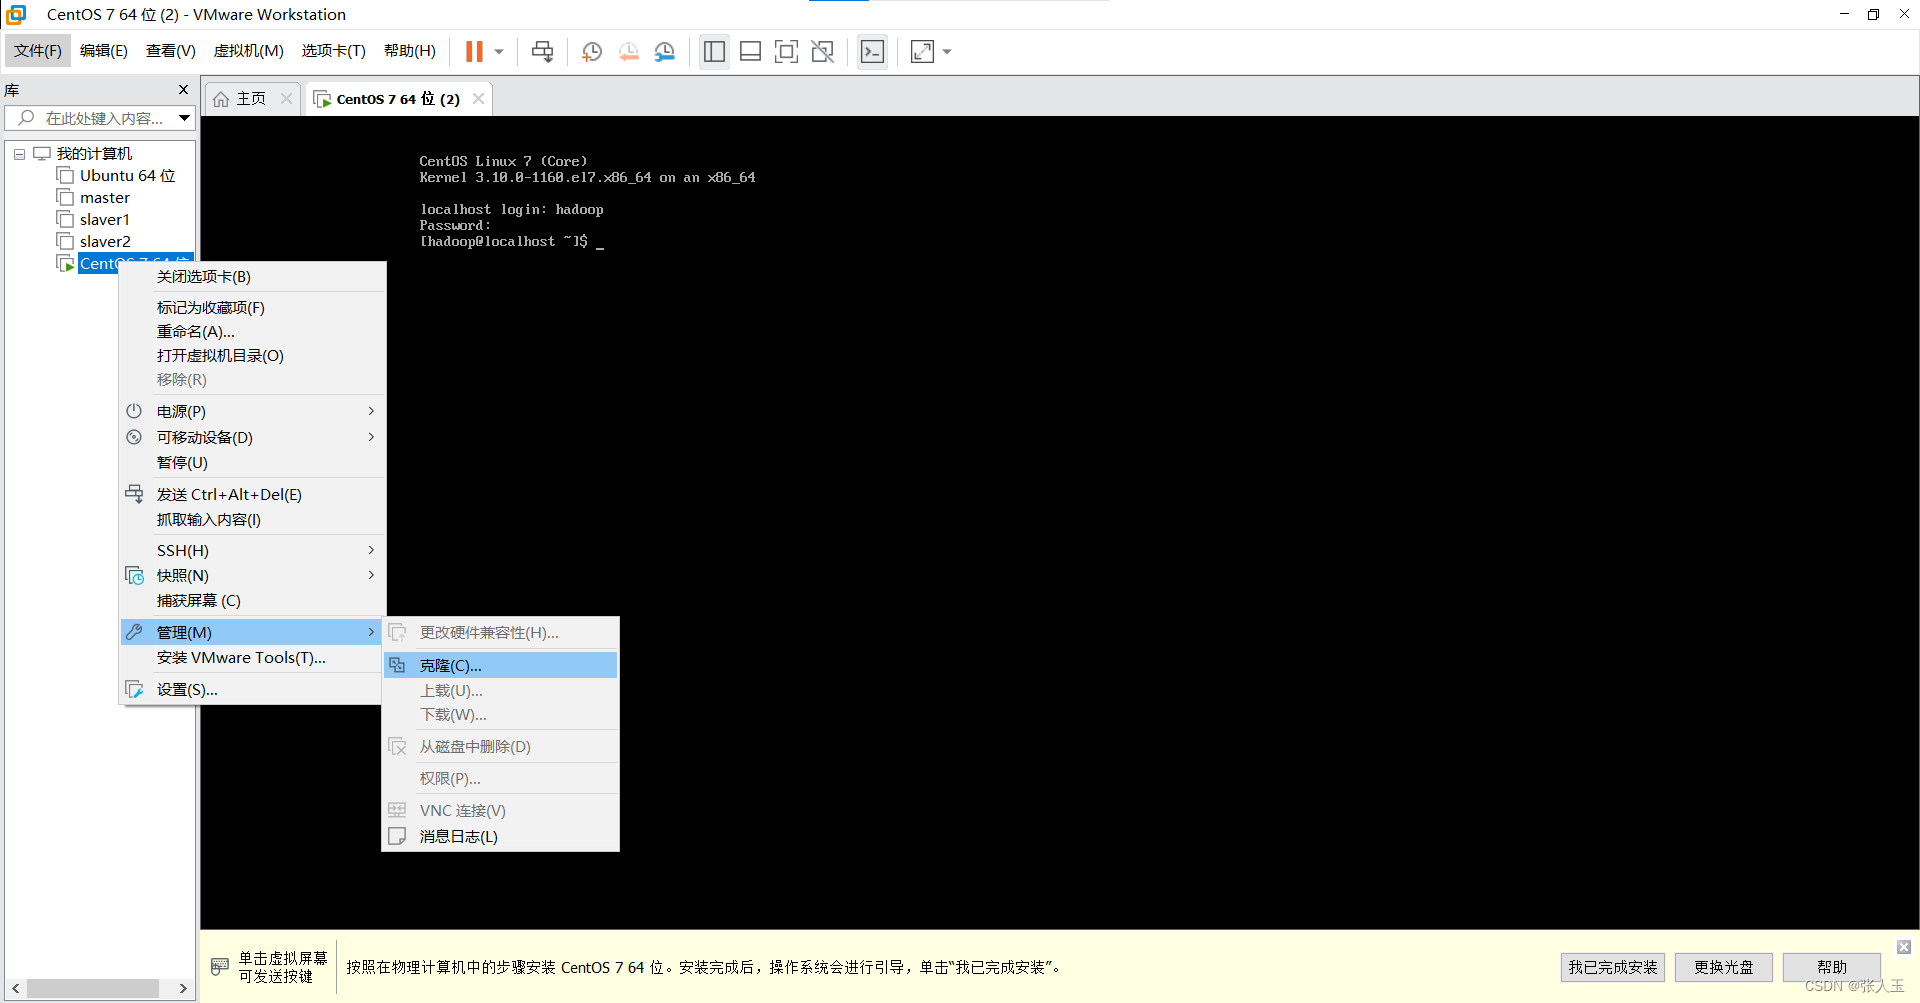Click the keyboard icon in info bar

point(220,966)
